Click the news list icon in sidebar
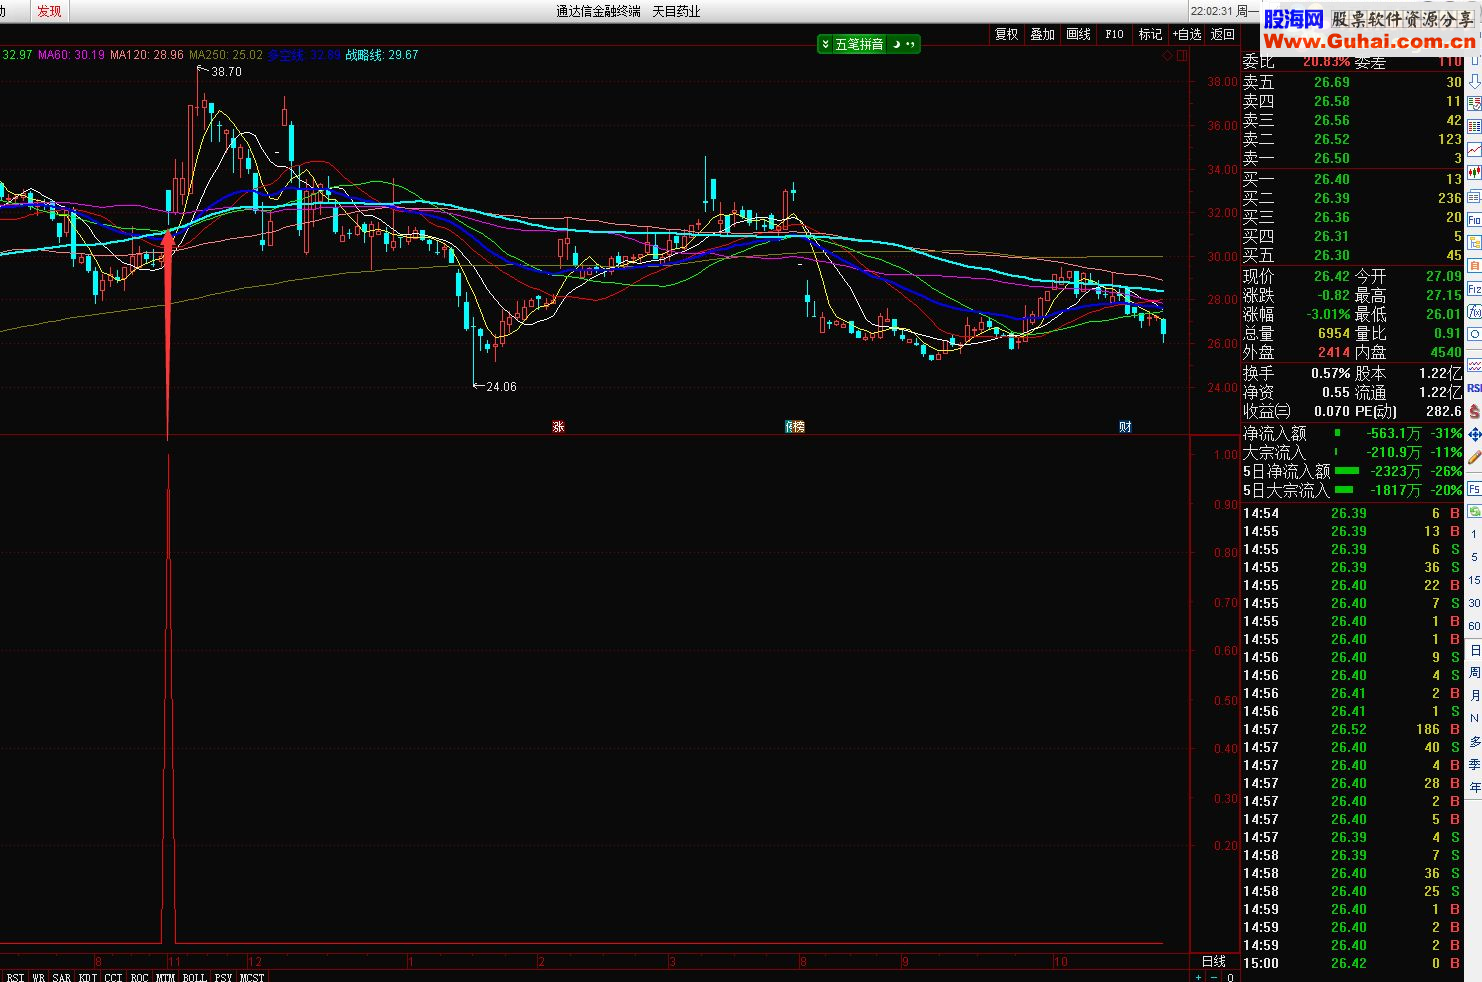1482x982 pixels. (x=1474, y=196)
